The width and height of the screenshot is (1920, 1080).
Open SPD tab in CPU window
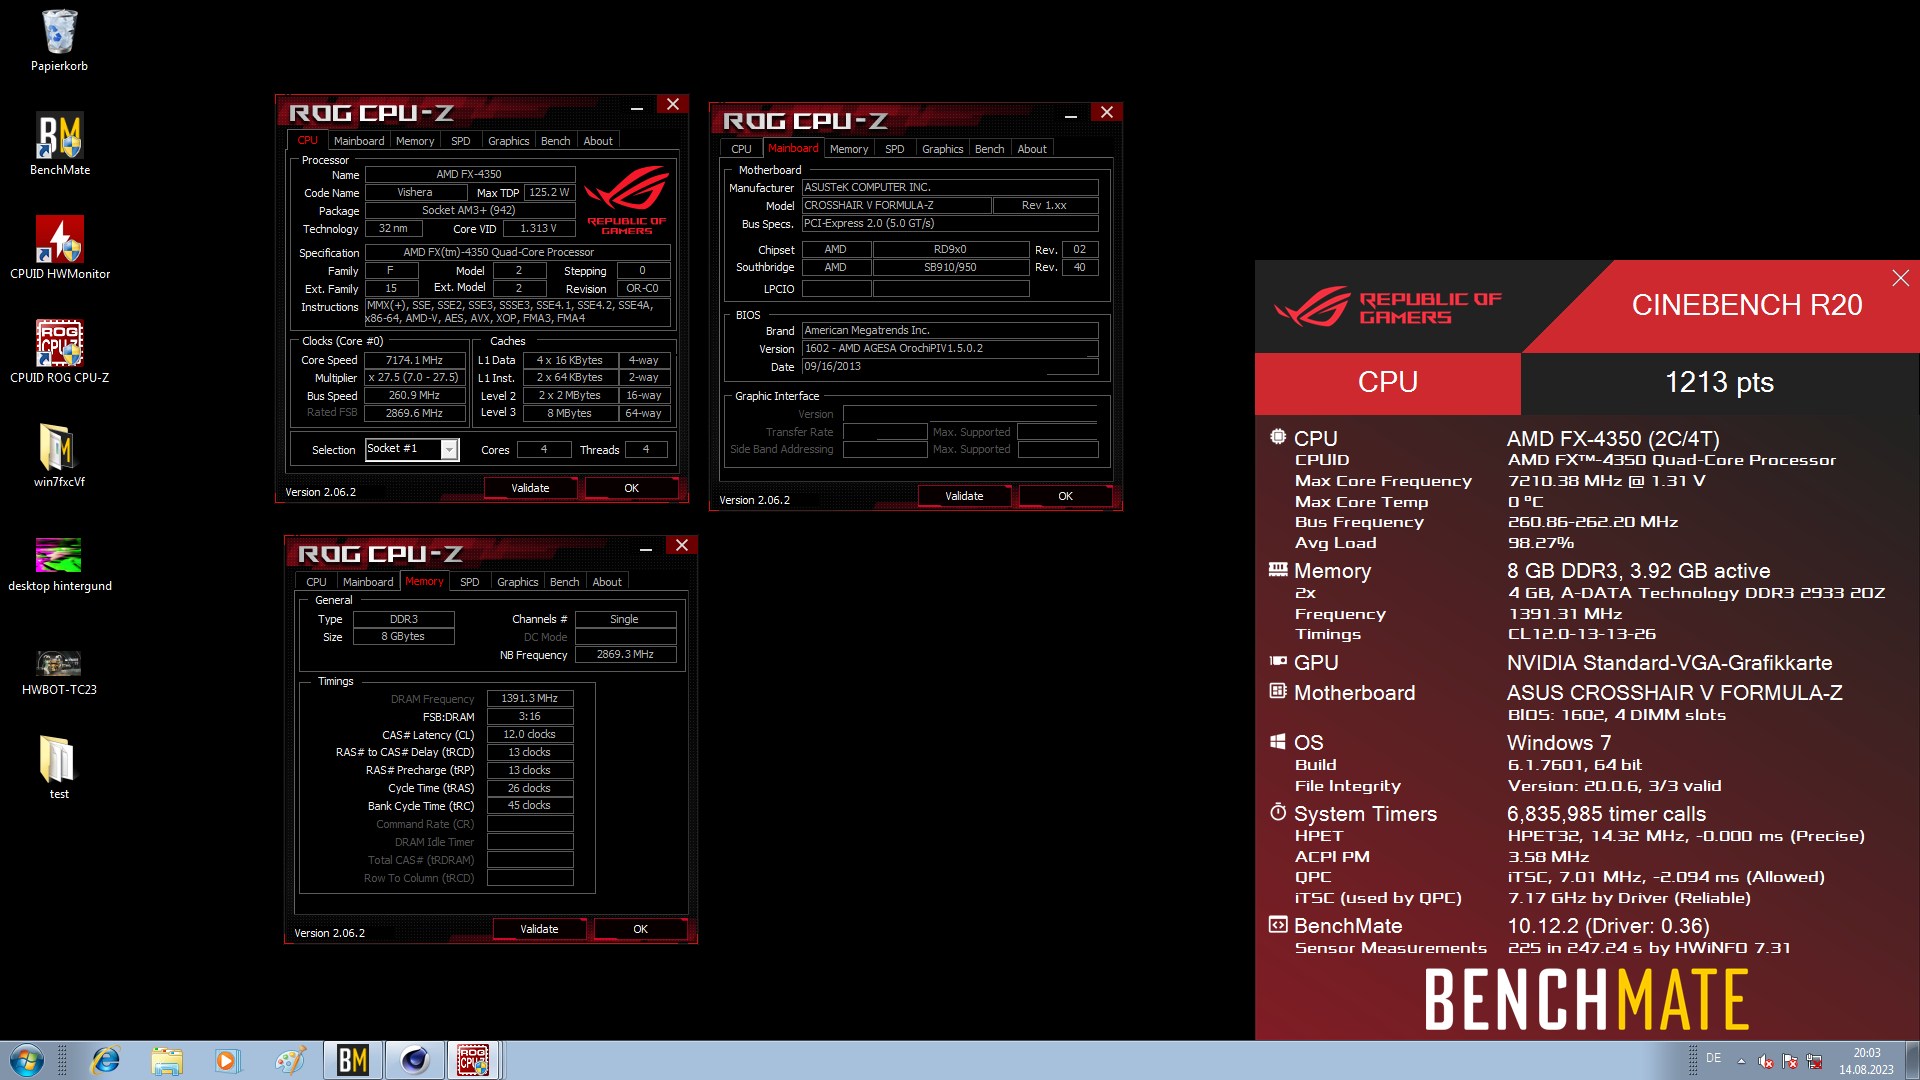point(460,141)
